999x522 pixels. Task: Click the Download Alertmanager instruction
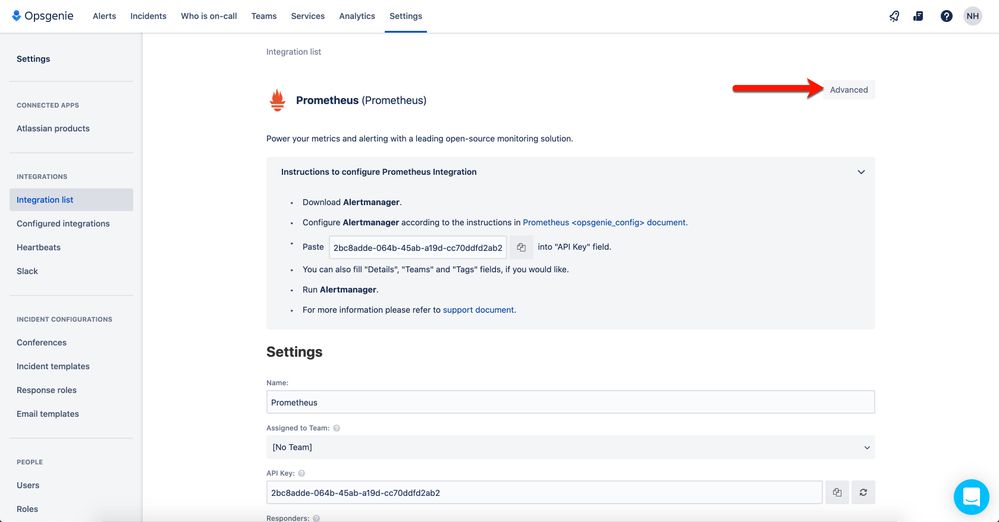352,202
